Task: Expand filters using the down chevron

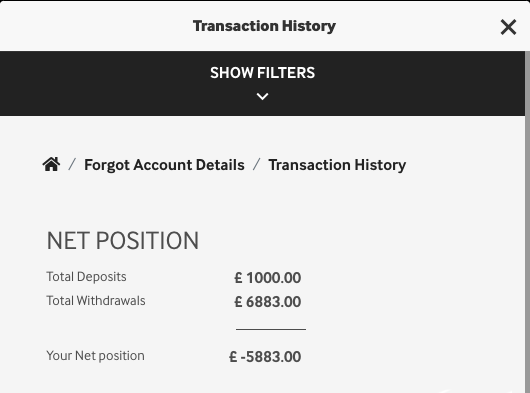Action: pos(262,97)
